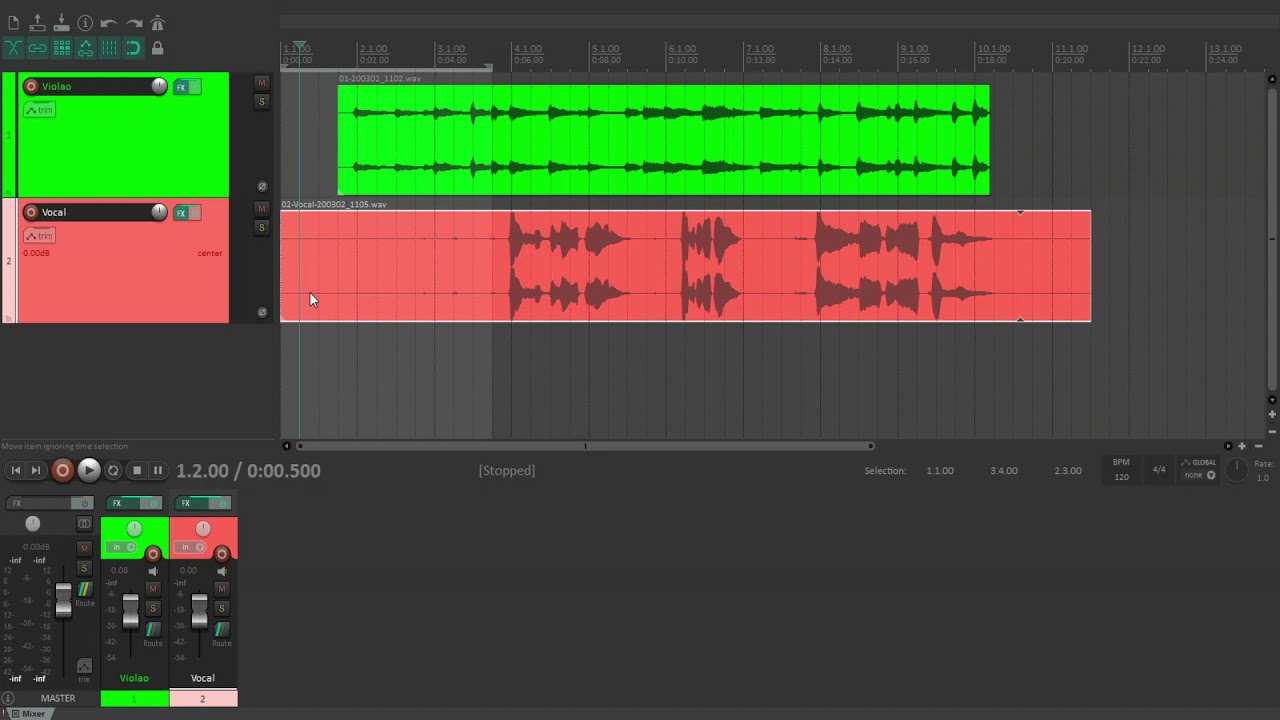Click the Open Project upload icon
This screenshot has width=1280, height=720.
pyautogui.click(x=37, y=23)
